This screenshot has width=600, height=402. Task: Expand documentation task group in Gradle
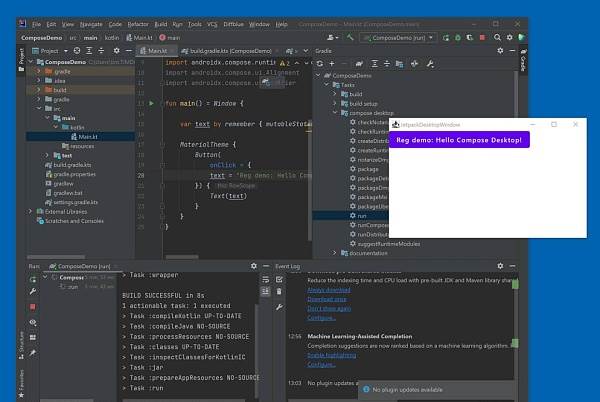tap(335, 253)
